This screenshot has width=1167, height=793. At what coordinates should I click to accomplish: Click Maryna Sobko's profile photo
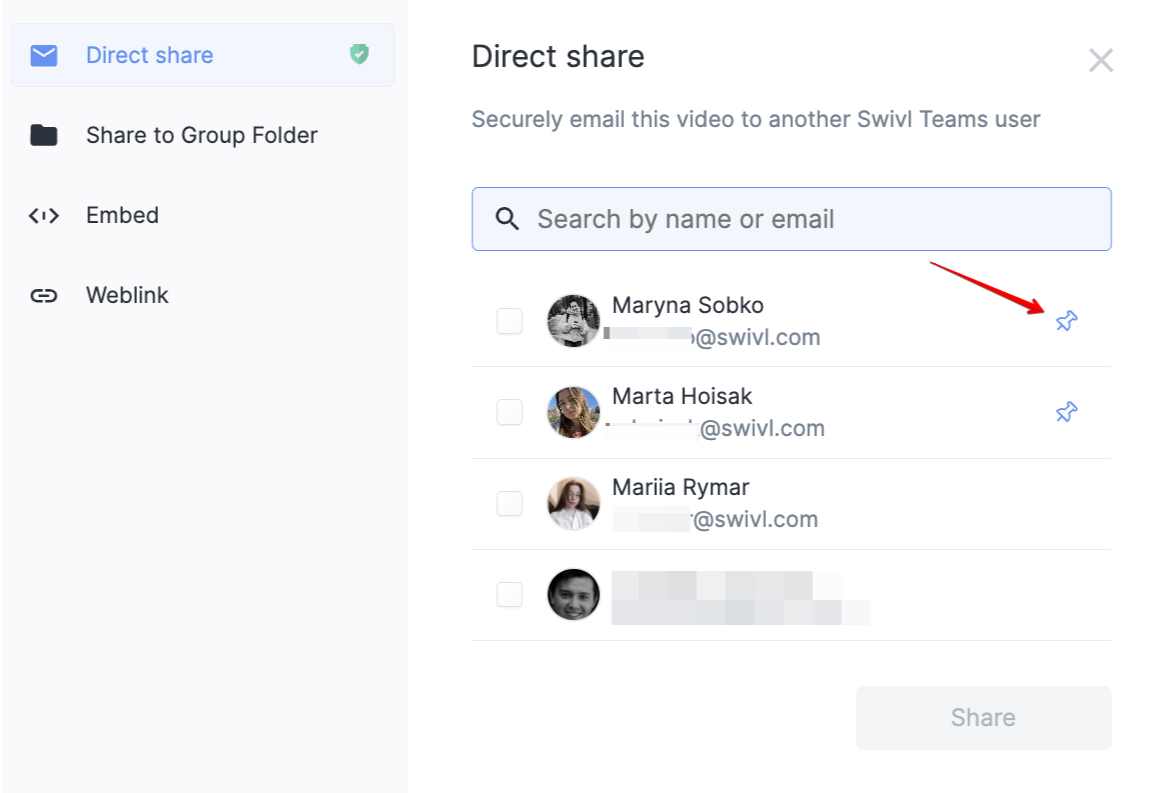[573, 321]
